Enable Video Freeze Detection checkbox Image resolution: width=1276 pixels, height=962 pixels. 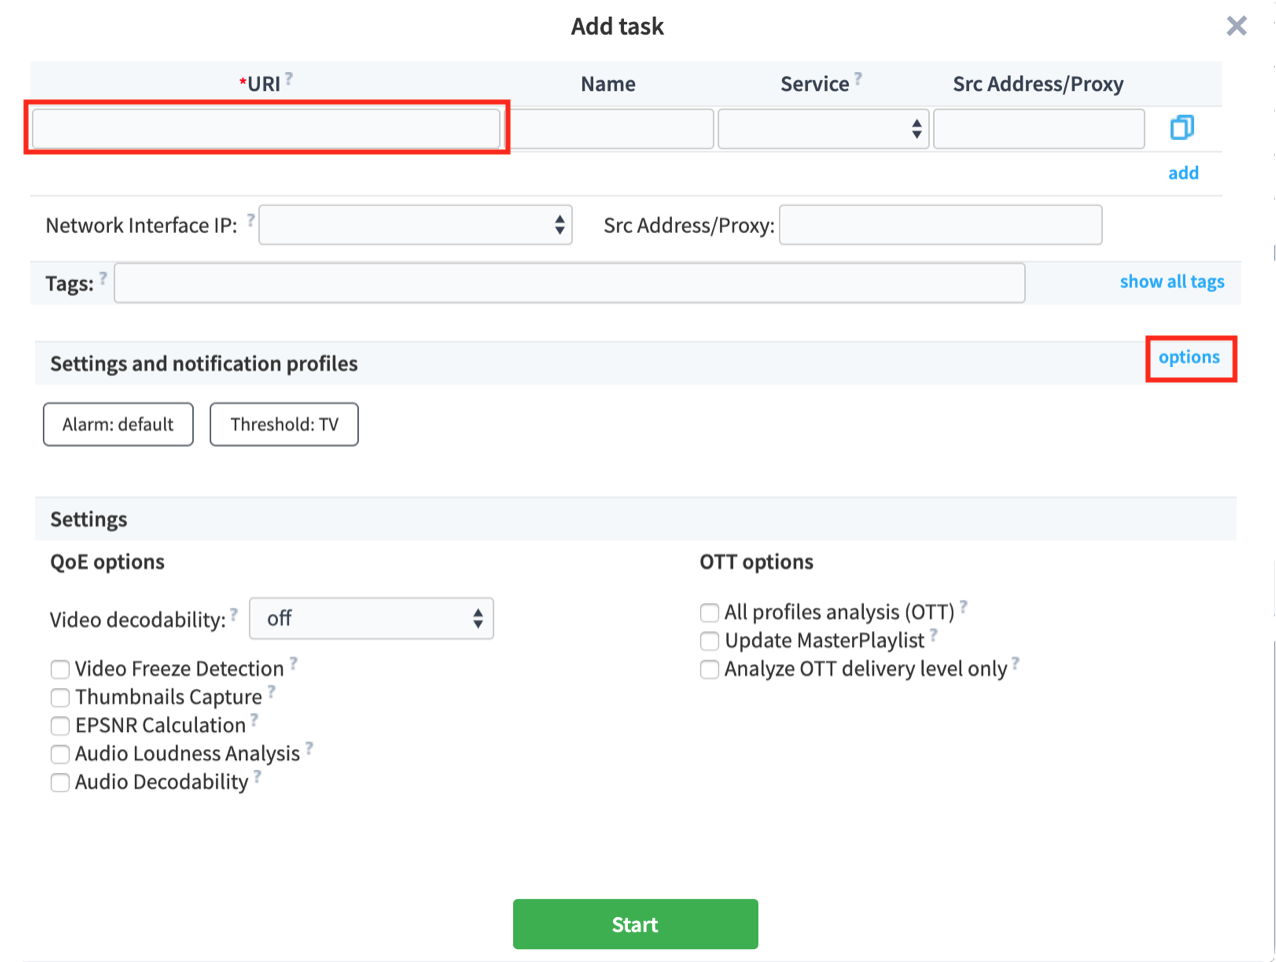(x=60, y=669)
